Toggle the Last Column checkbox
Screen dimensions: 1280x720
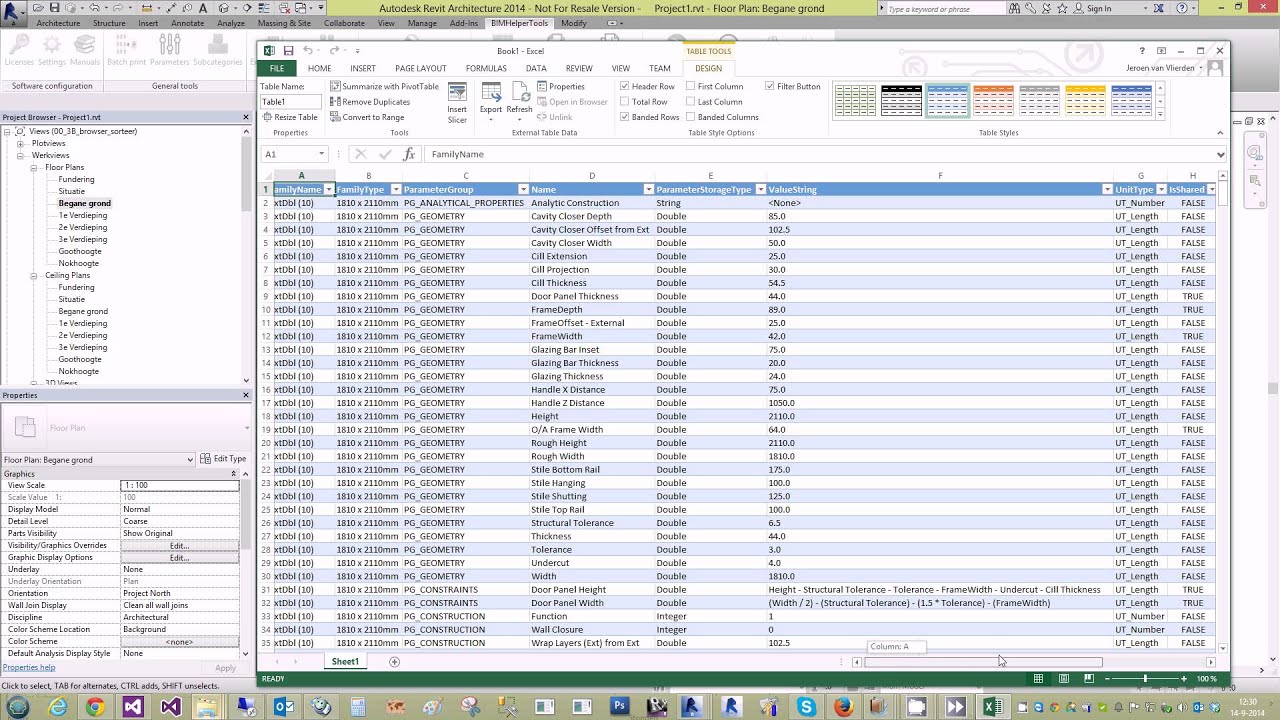point(690,102)
